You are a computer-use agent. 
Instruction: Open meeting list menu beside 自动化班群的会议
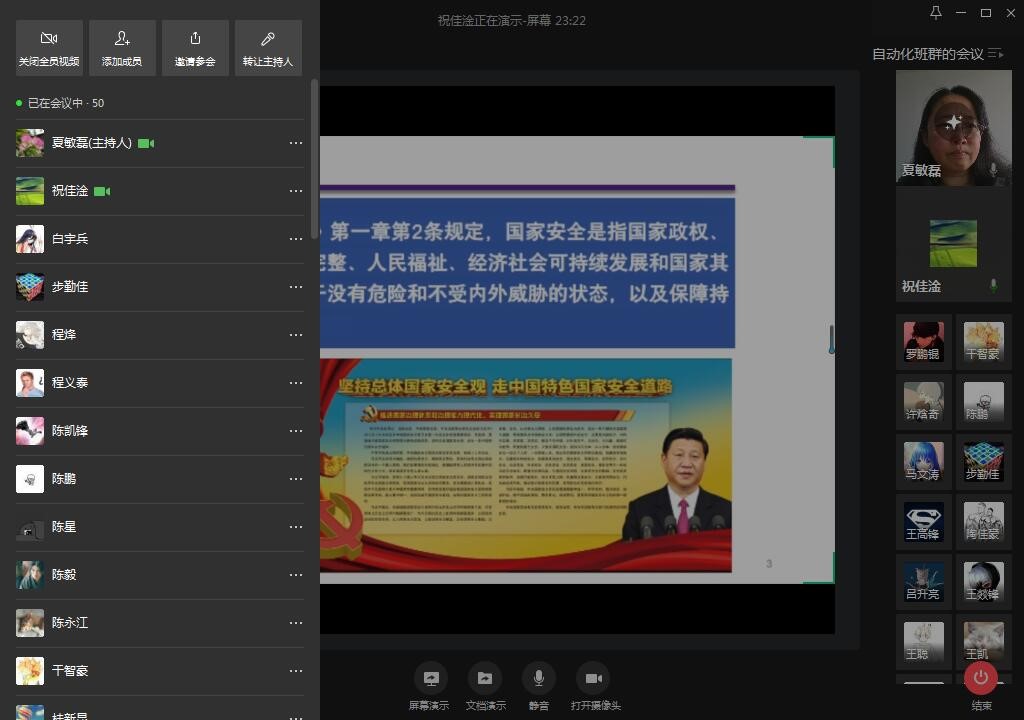point(995,54)
